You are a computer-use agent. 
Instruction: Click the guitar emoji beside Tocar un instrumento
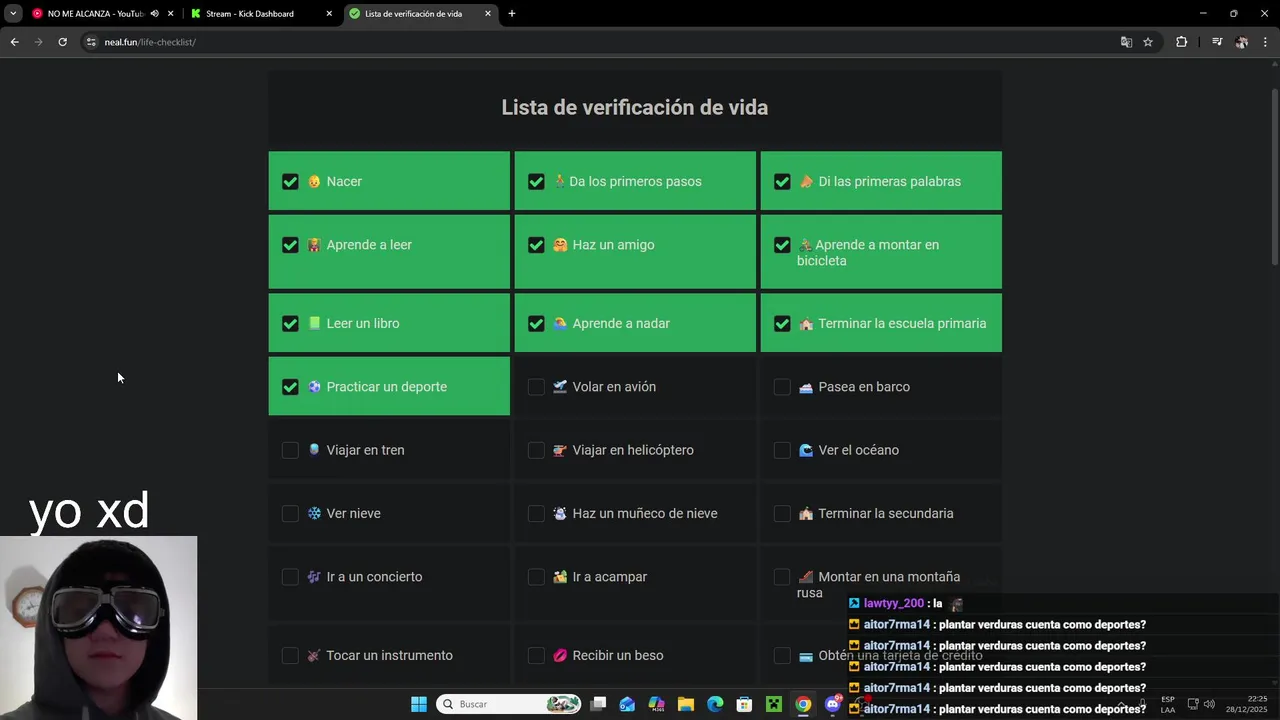[314, 655]
